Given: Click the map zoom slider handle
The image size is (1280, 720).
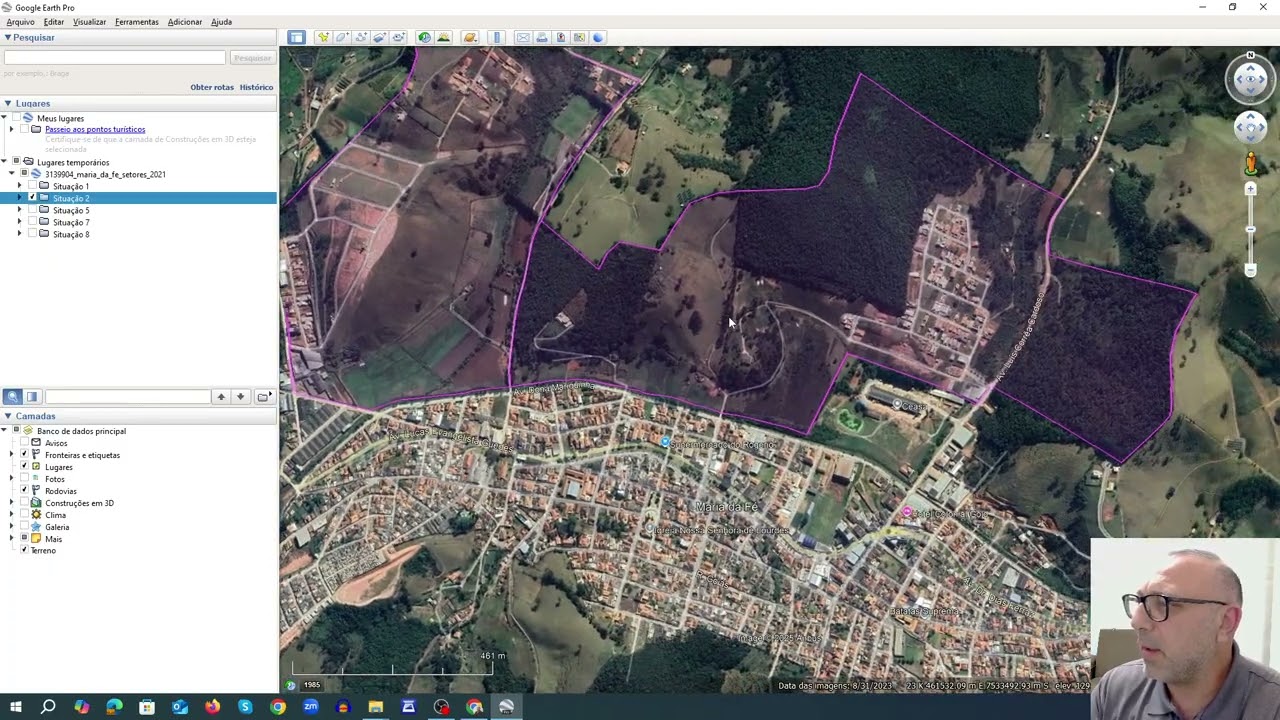Looking at the screenshot, I should pyautogui.click(x=1250, y=230).
